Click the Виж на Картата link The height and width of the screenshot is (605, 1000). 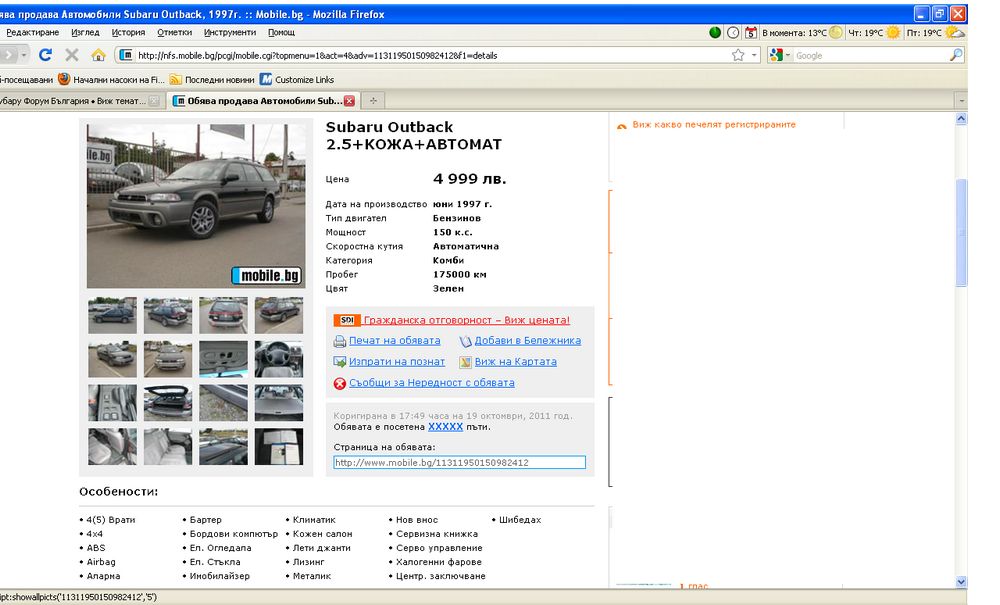(515, 361)
